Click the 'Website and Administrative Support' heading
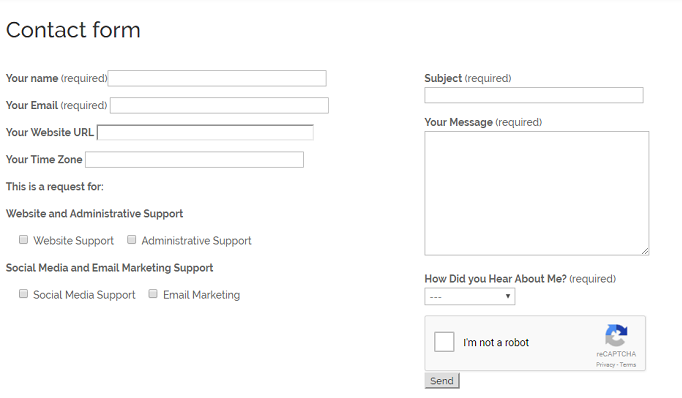Screen dimensions: 682x398 (94, 214)
